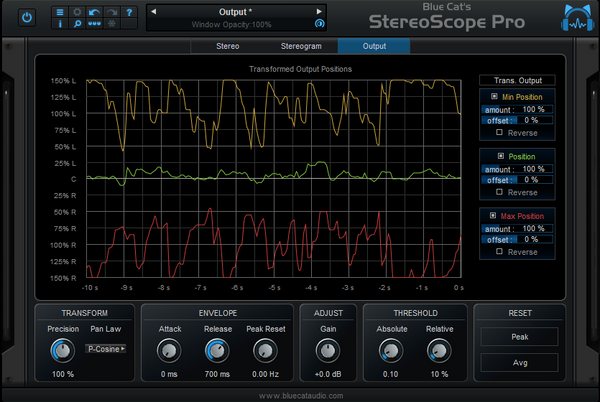Viewport: 600px width, 402px height.
Task: Click the three-dots icon in toolbar
Action: tap(94, 23)
